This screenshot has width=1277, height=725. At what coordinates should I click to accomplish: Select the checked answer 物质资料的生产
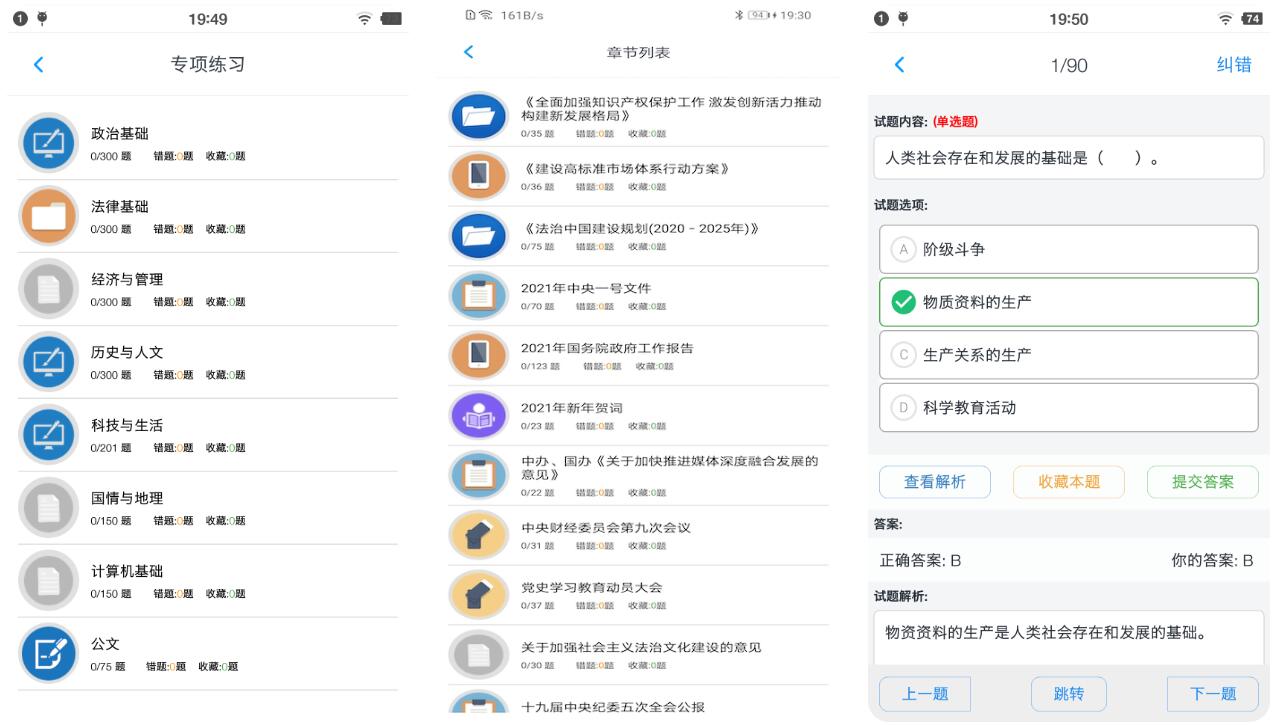coord(1068,302)
